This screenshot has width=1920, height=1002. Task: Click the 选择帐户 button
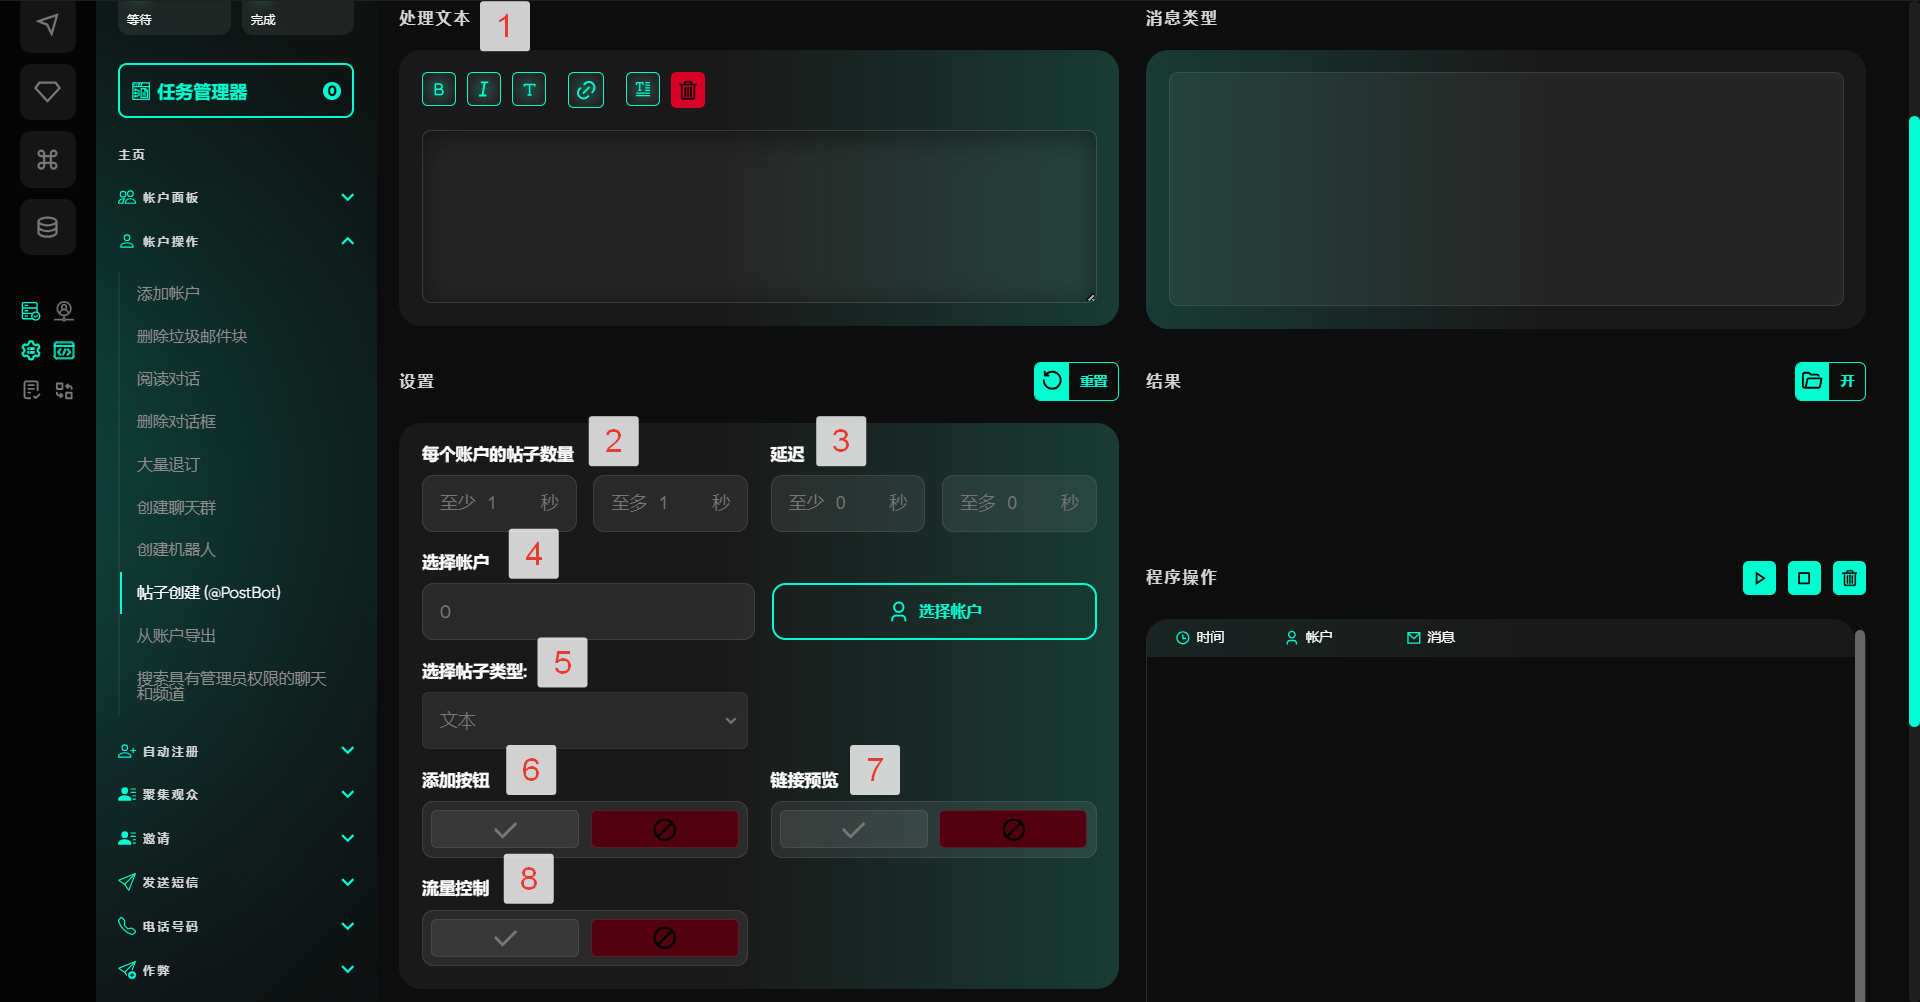[934, 611]
